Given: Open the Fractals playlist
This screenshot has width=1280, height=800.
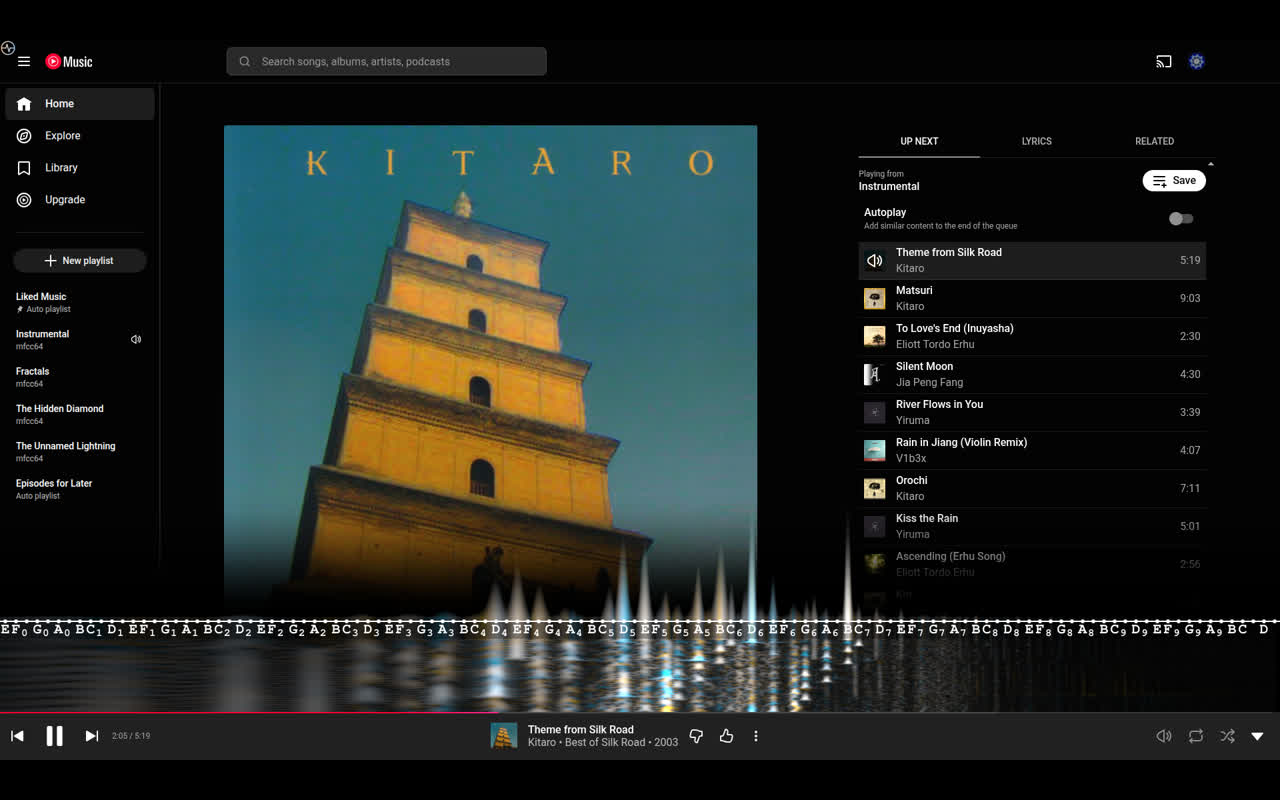Looking at the screenshot, I should tap(80, 377).
